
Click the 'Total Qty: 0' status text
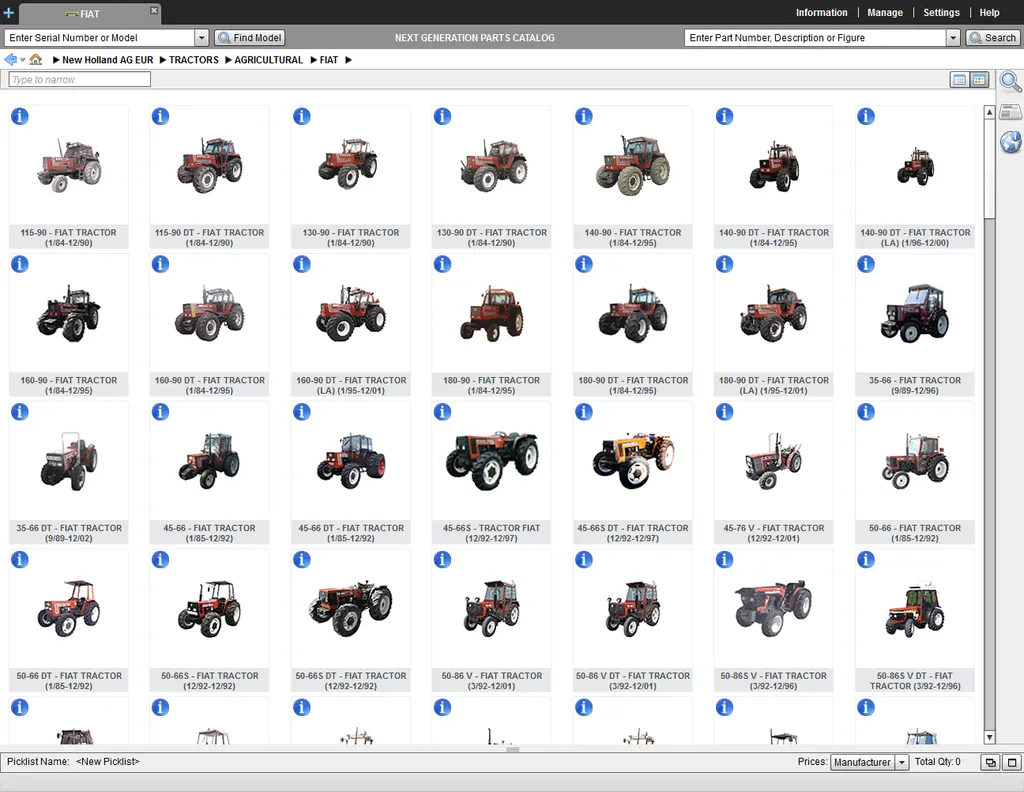click(937, 761)
